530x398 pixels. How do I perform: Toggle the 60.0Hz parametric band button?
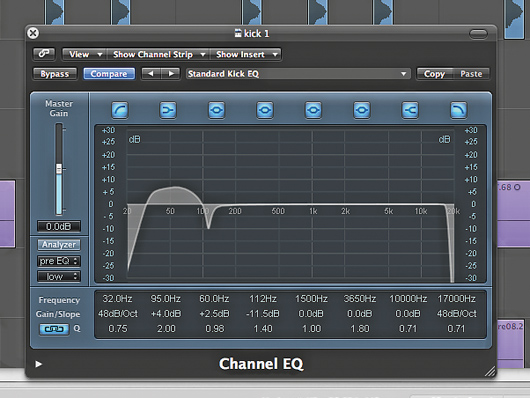pyautogui.click(x=216, y=110)
